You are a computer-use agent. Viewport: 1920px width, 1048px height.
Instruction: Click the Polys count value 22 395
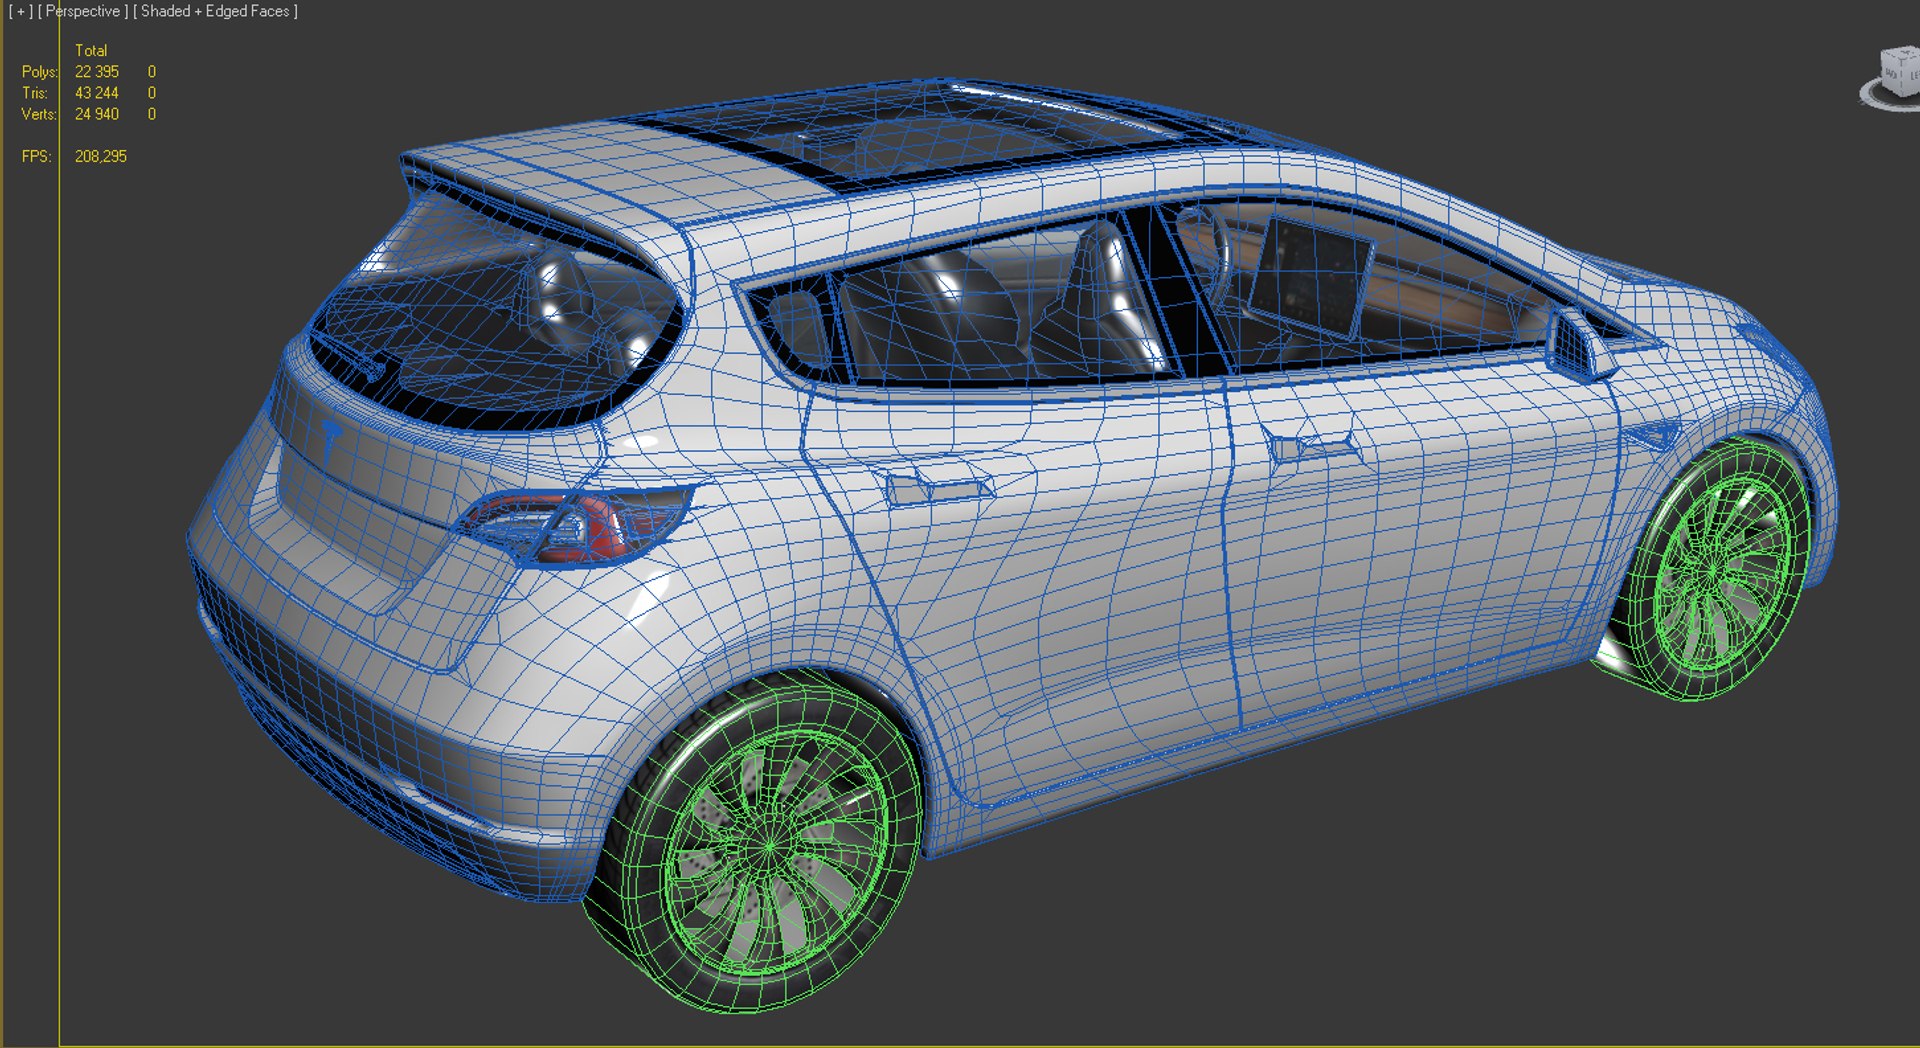tap(96, 72)
